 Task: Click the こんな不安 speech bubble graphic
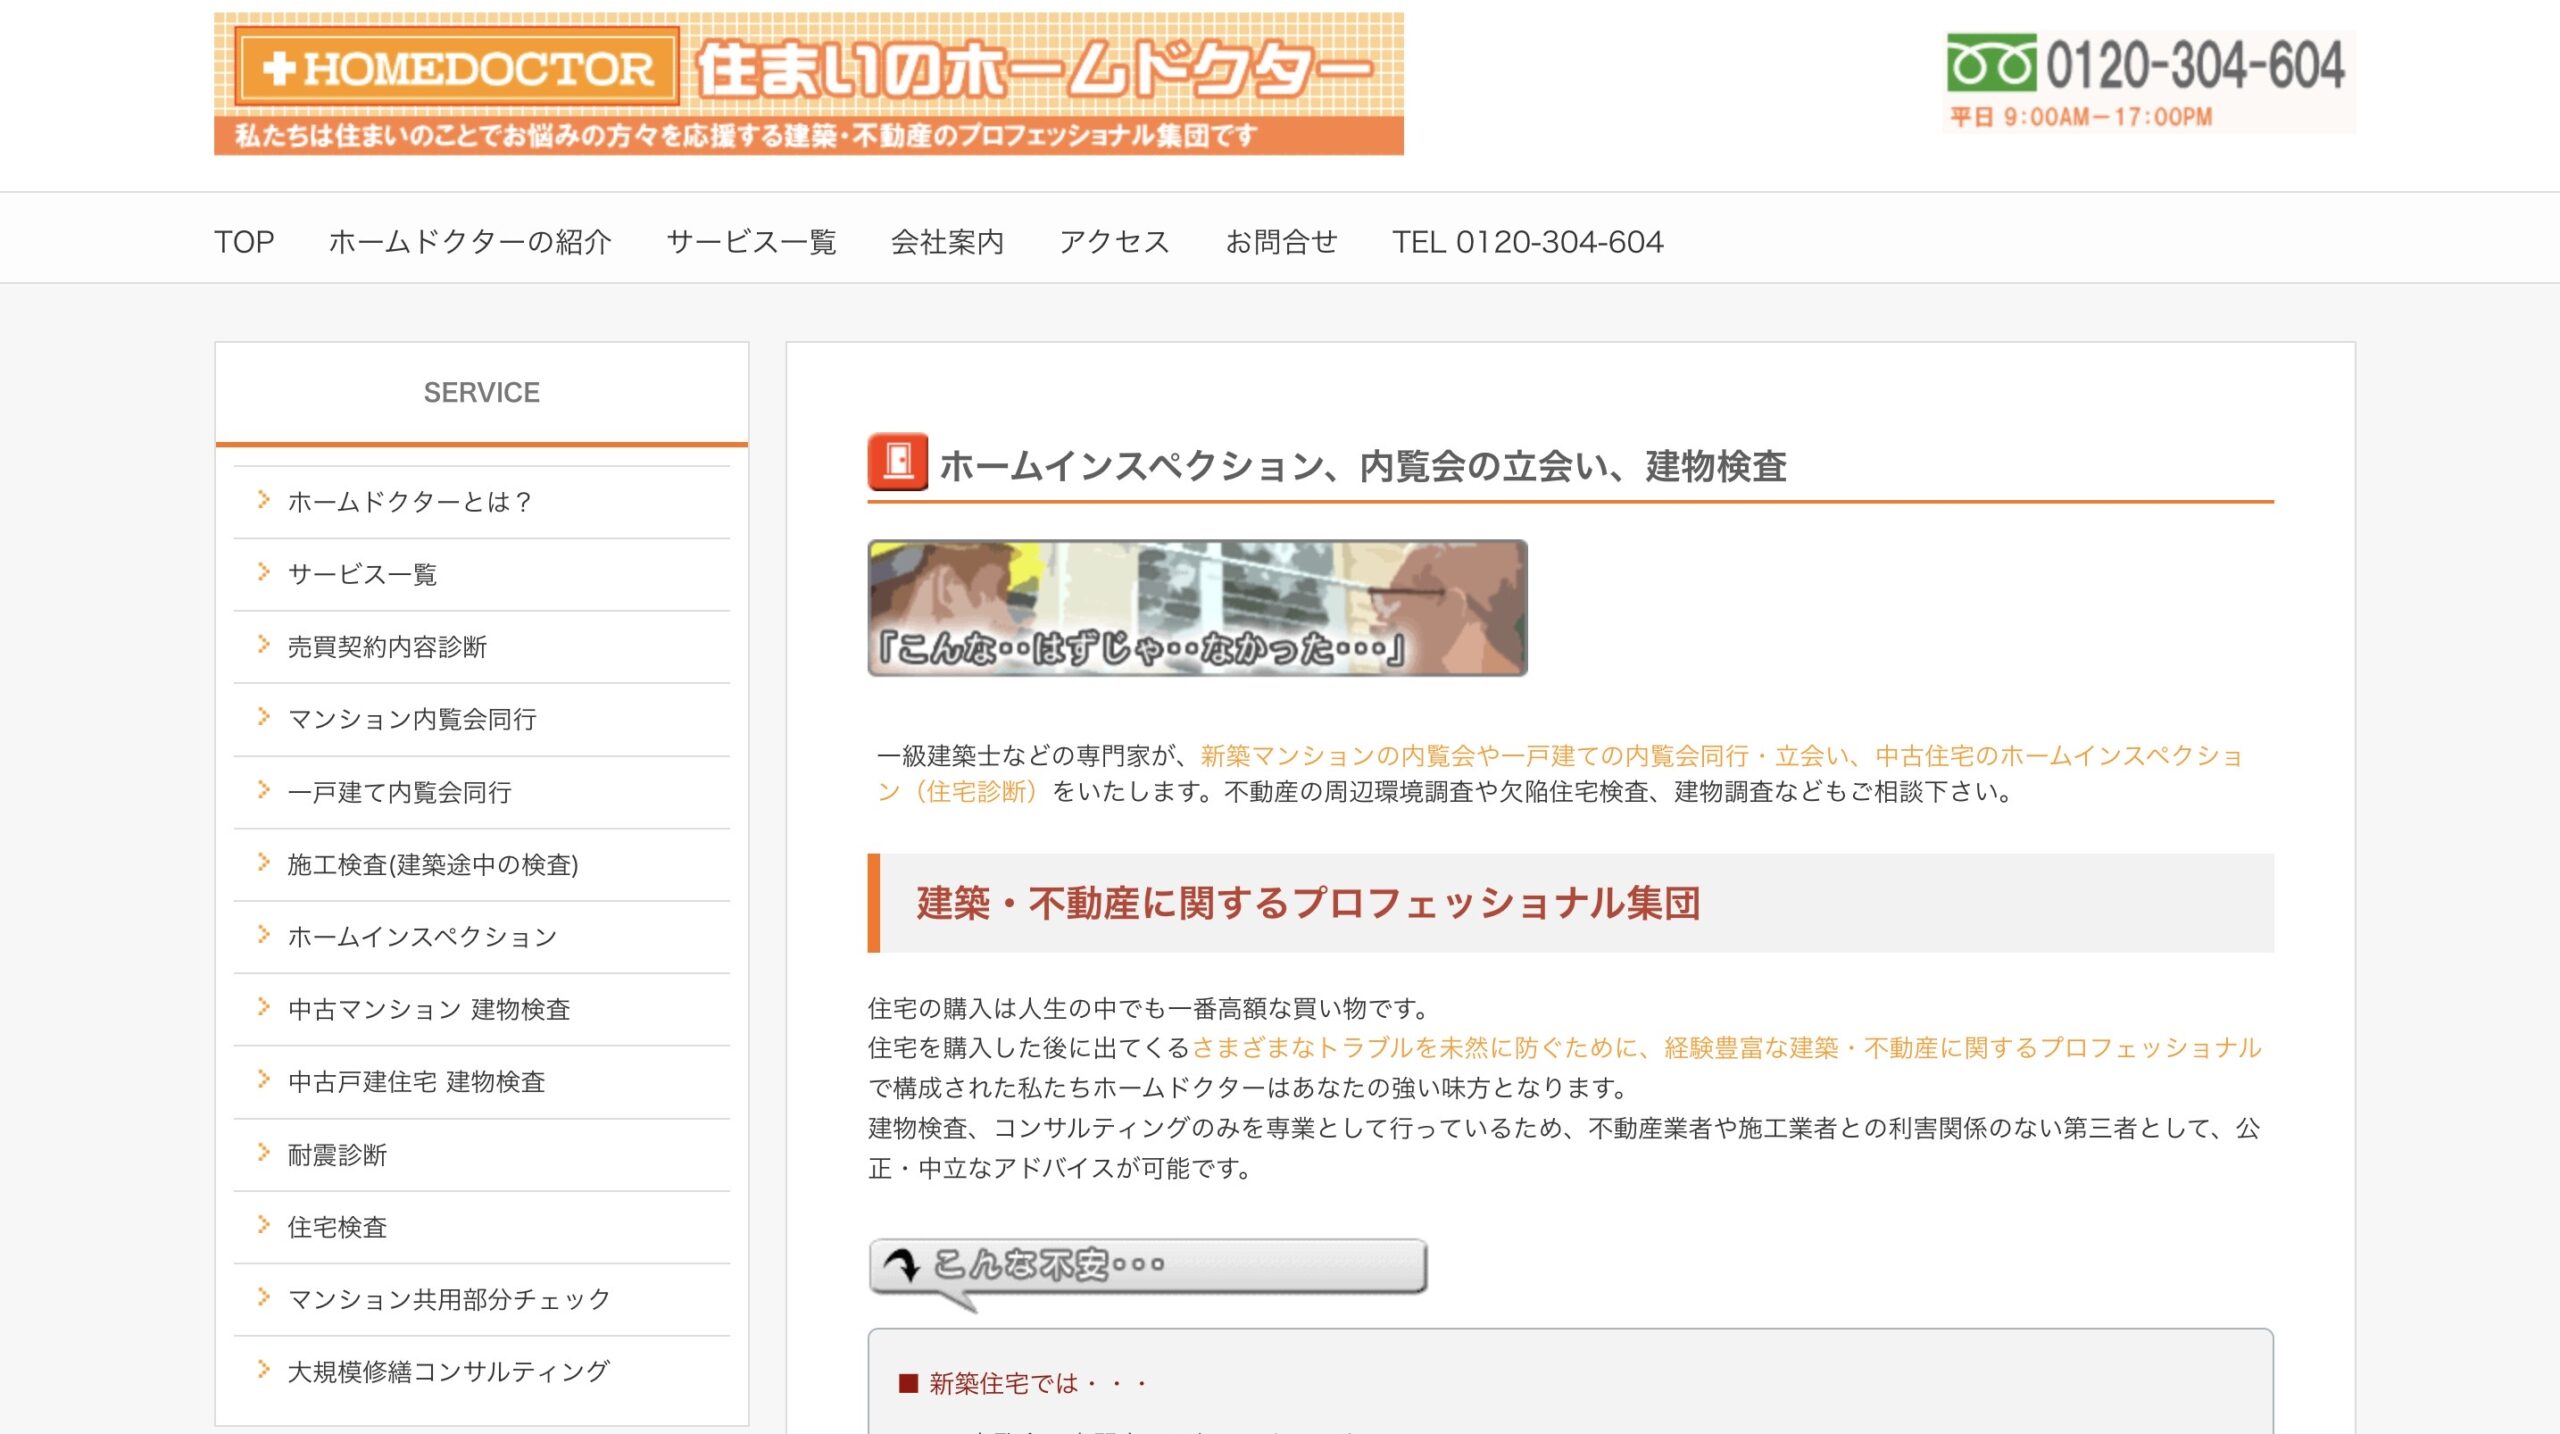1147,1268
